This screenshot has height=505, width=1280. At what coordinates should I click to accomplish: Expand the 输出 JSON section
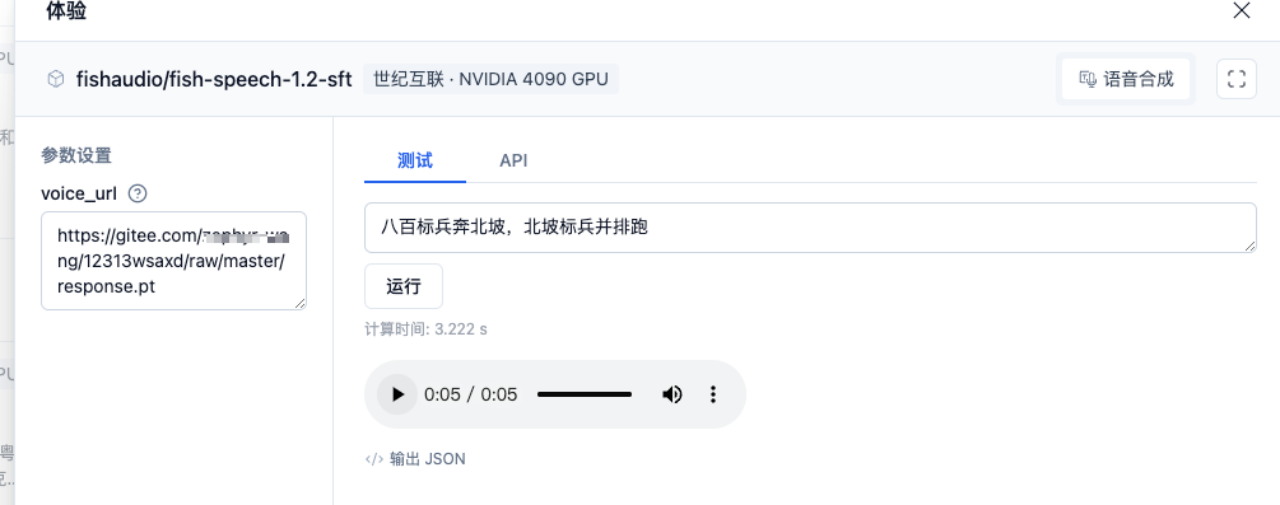tap(416, 459)
